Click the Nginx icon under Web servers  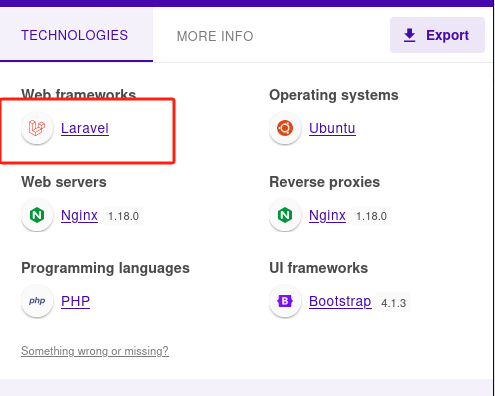point(37,215)
